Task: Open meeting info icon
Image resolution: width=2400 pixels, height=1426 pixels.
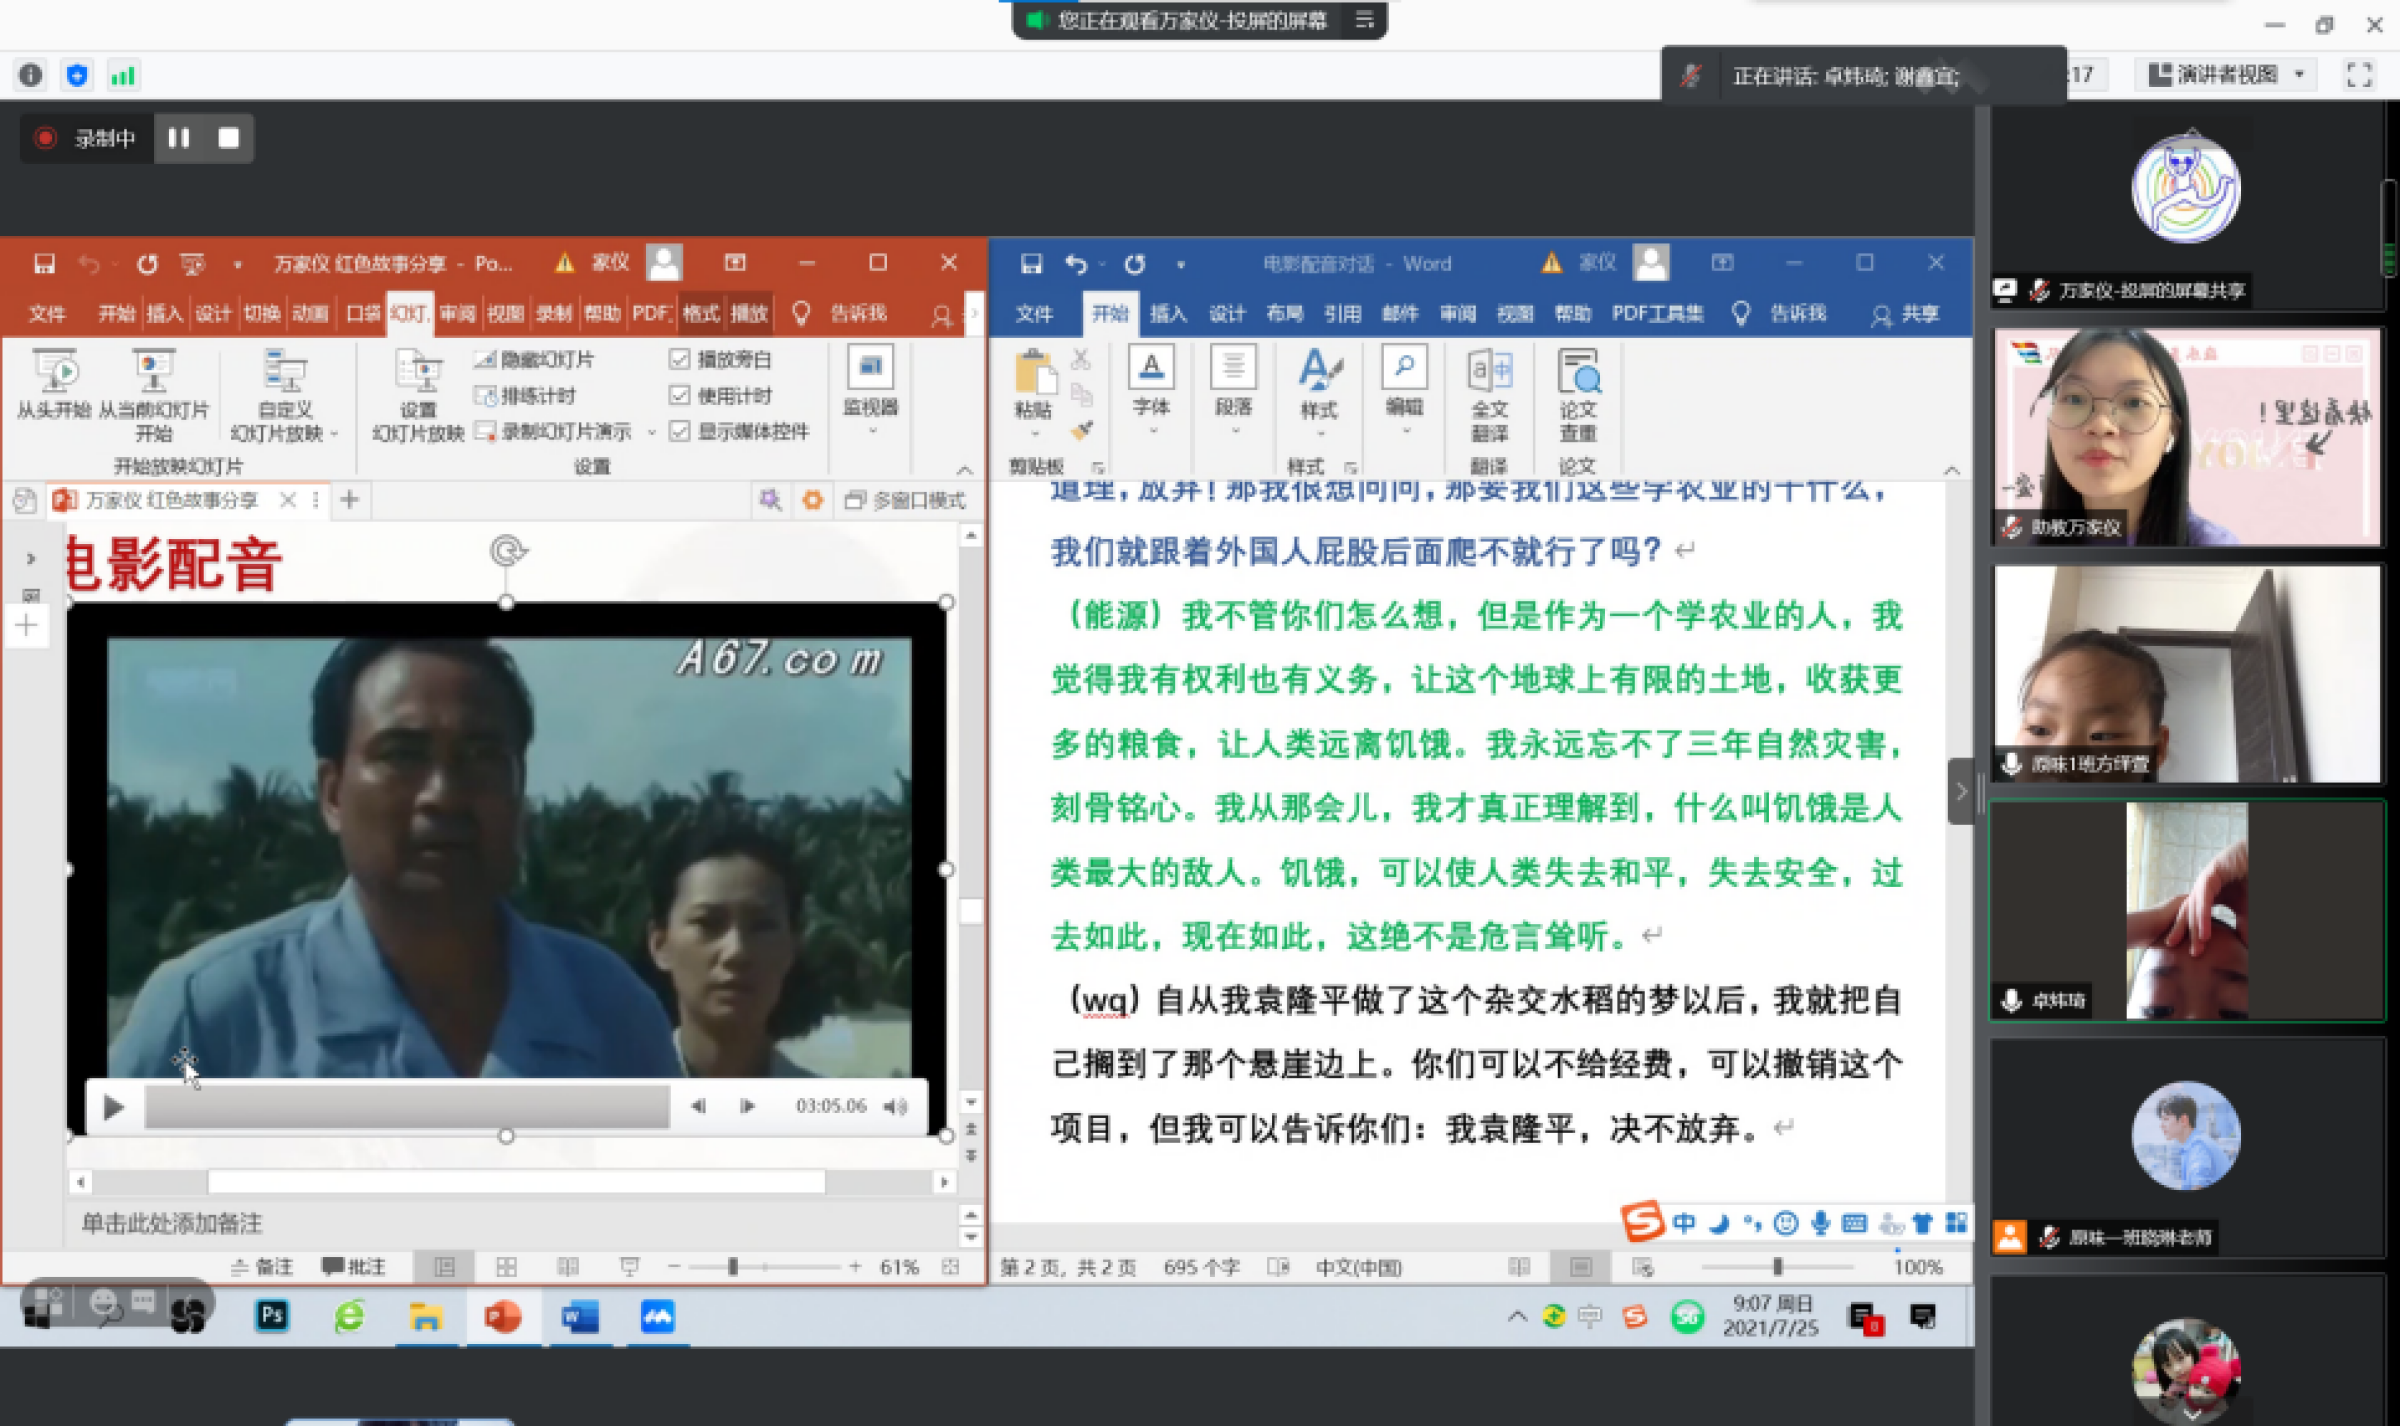Action: coord(31,75)
